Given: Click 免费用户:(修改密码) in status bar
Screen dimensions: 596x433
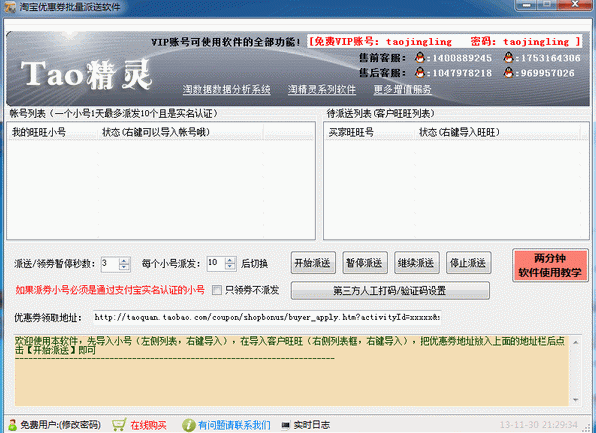Looking at the screenshot, I should pos(60,425).
